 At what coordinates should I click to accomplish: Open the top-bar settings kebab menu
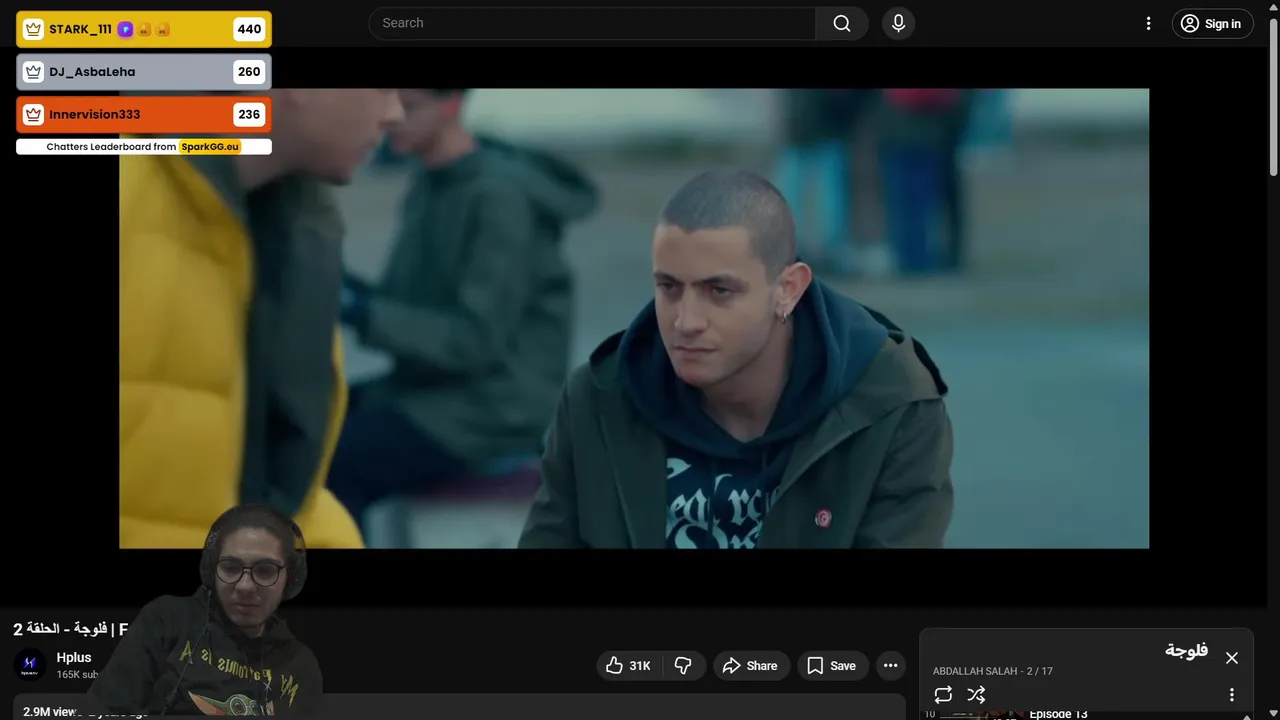(1148, 24)
